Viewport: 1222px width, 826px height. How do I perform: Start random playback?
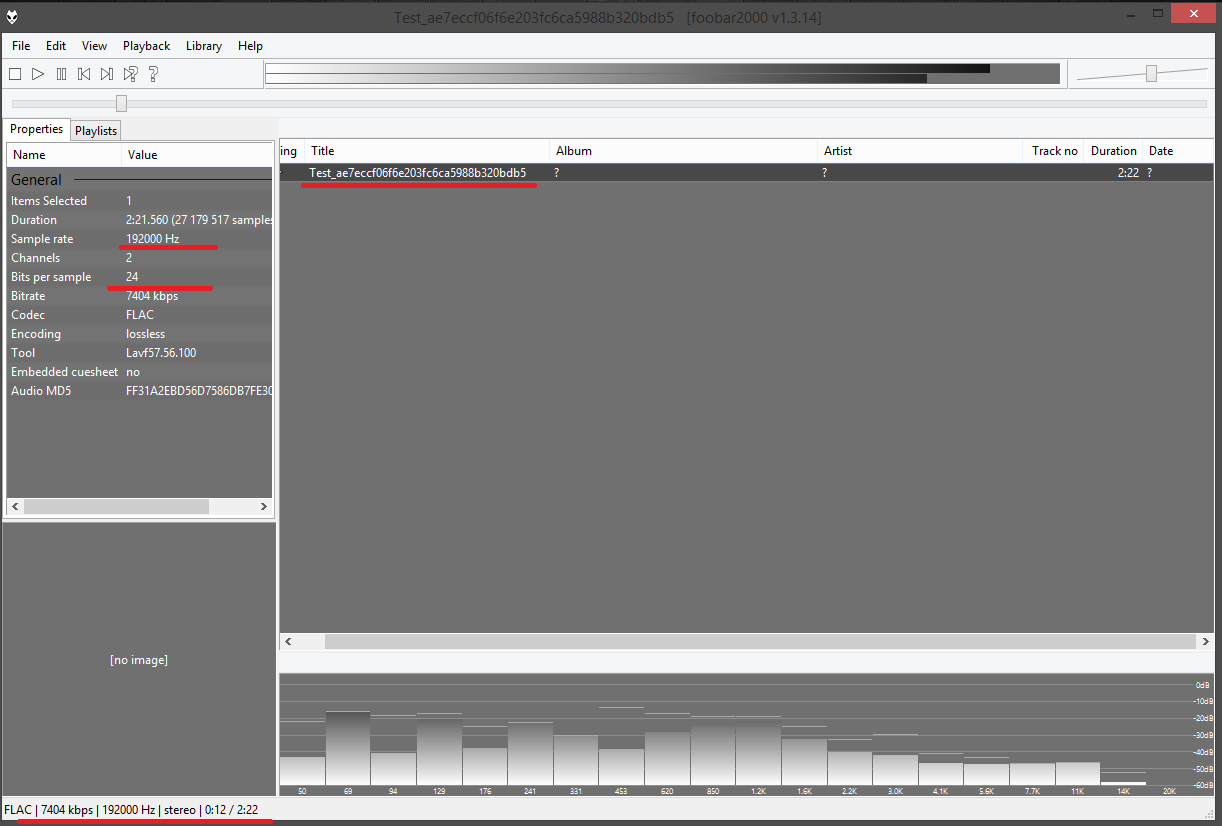tap(130, 74)
